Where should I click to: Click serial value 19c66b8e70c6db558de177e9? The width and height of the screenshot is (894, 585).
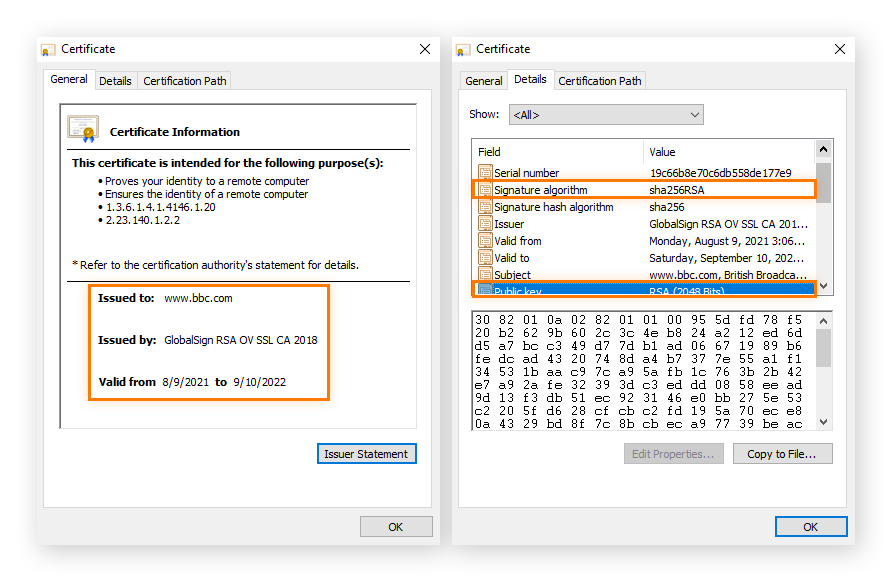[x=721, y=173]
